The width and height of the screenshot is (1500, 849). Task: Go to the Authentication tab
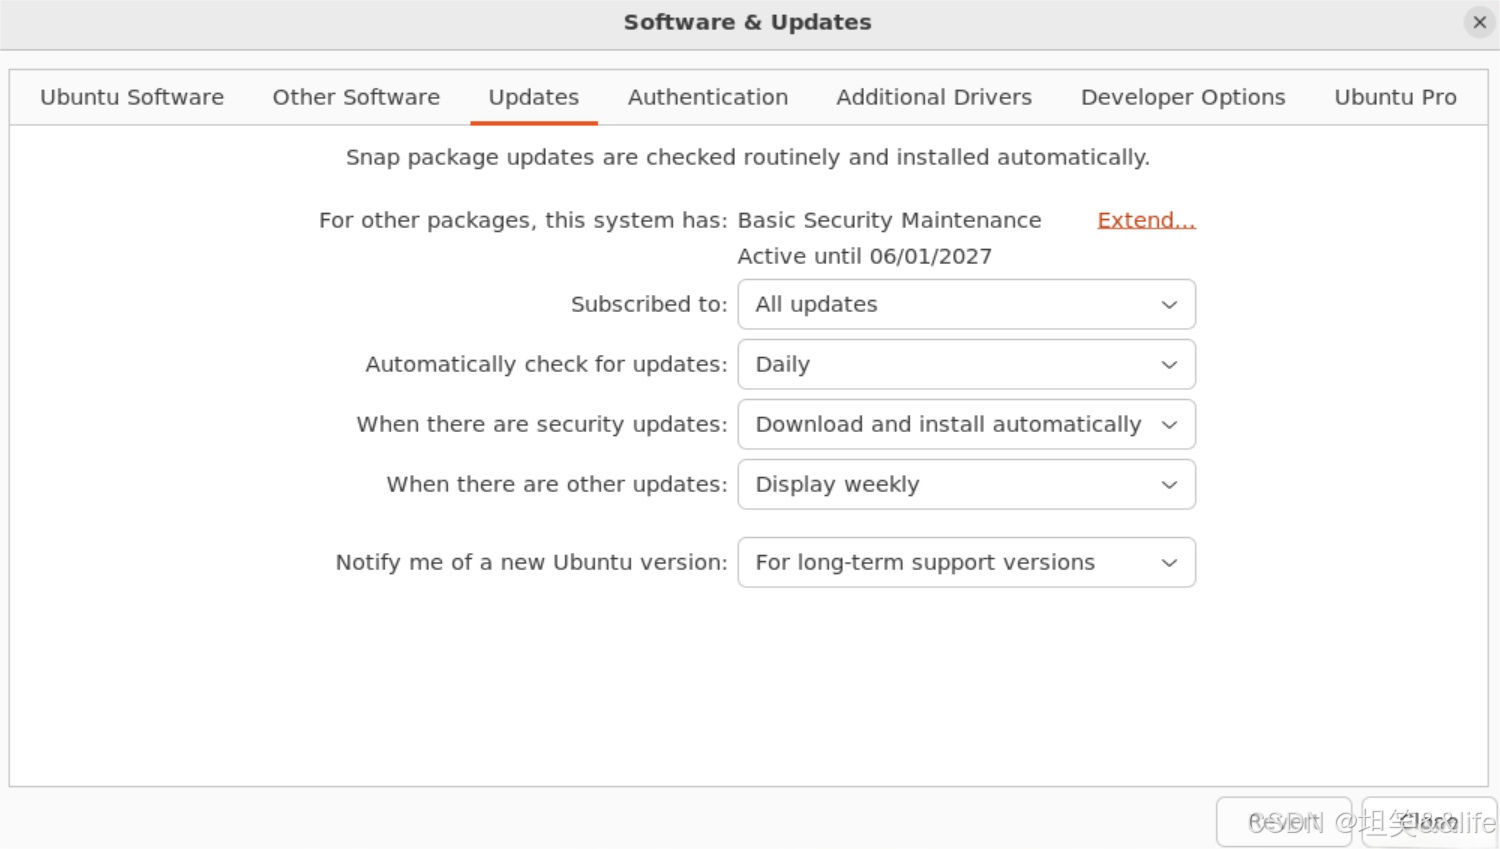[x=708, y=97]
